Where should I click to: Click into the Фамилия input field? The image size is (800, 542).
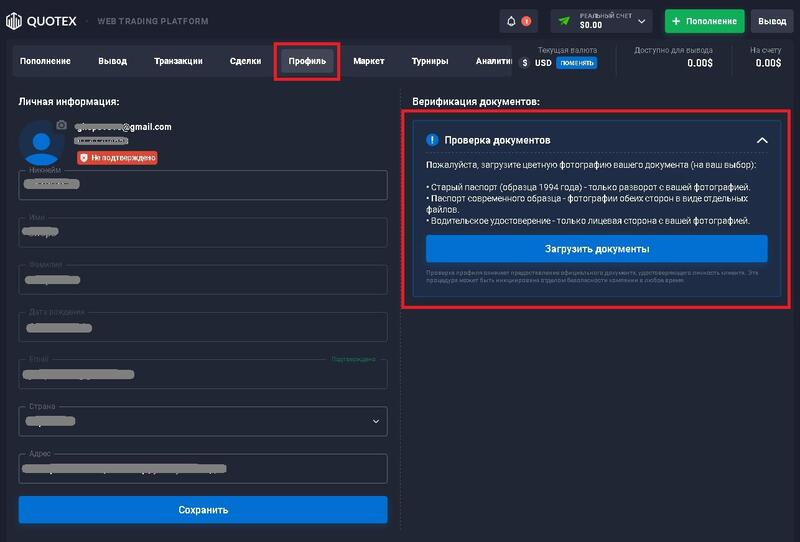click(x=203, y=279)
